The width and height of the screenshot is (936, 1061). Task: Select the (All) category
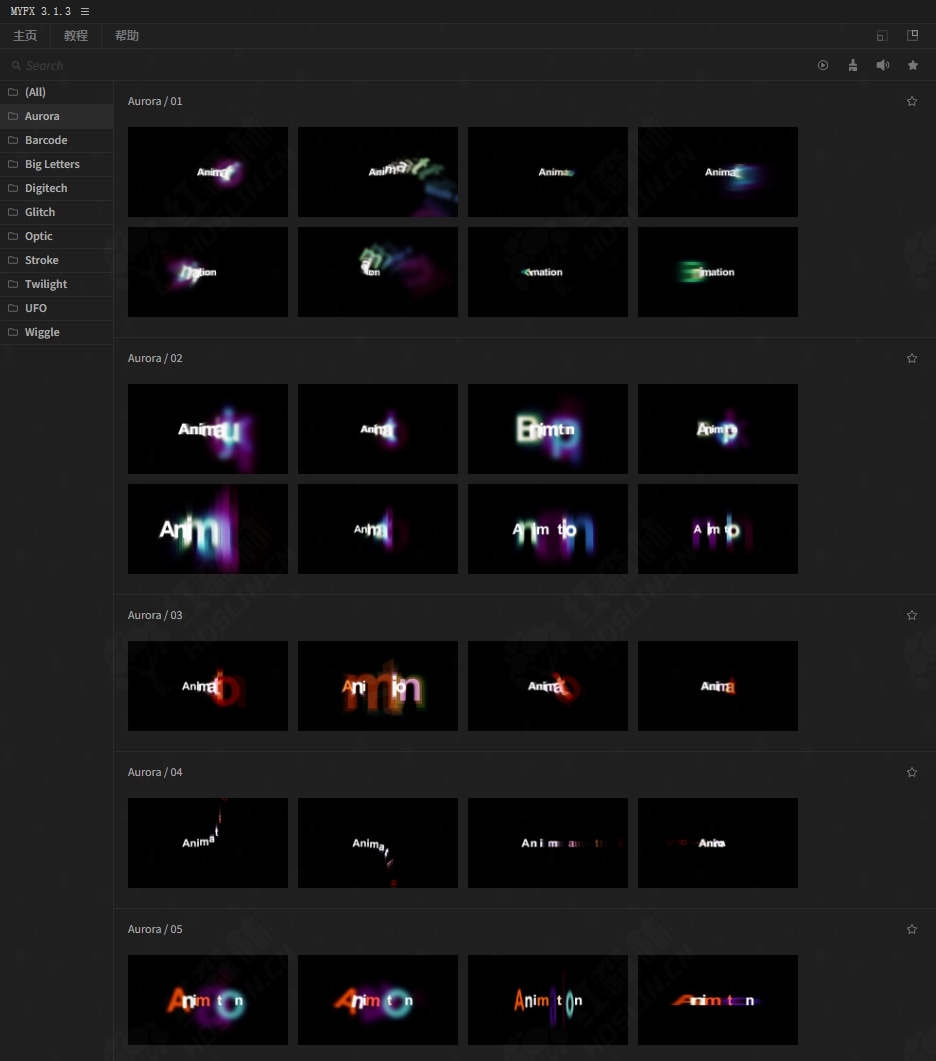tap(57, 92)
